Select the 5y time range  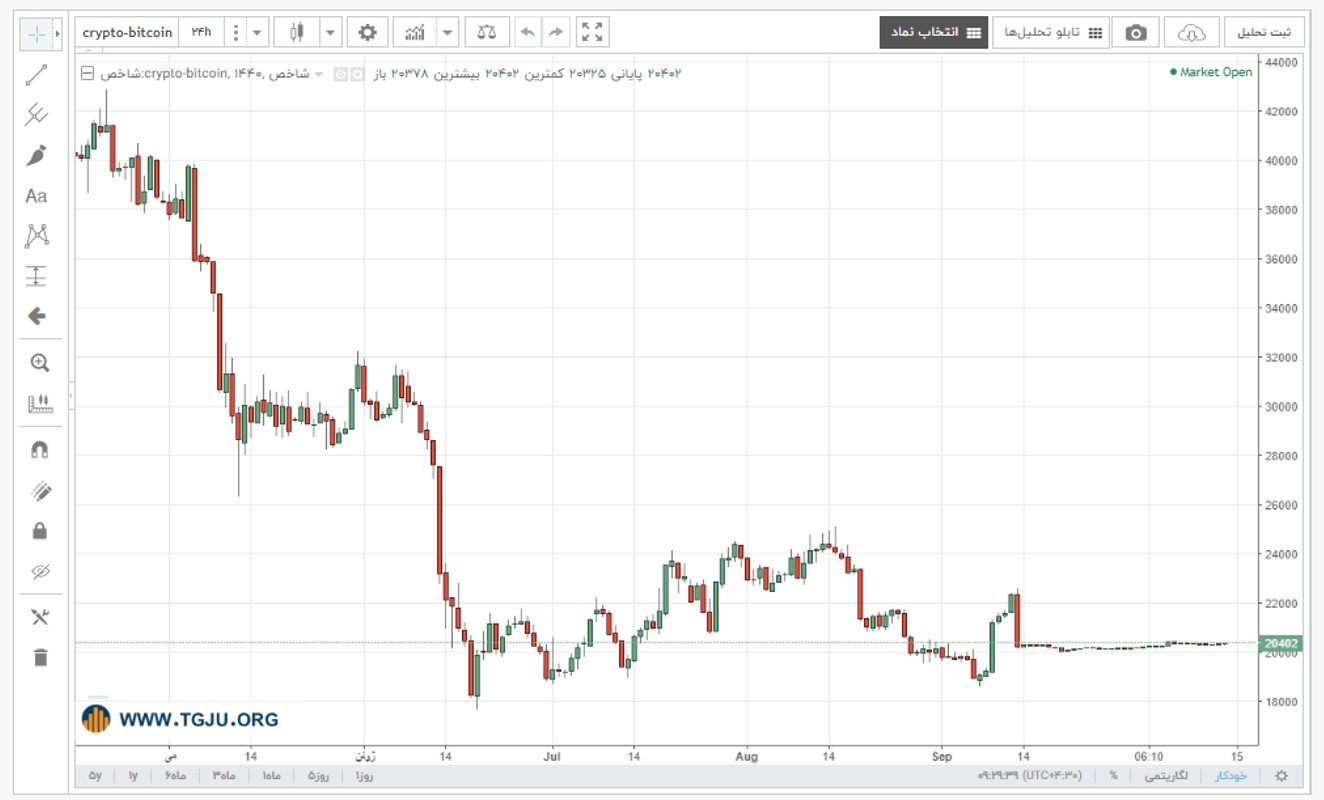(x=95, y=776)
